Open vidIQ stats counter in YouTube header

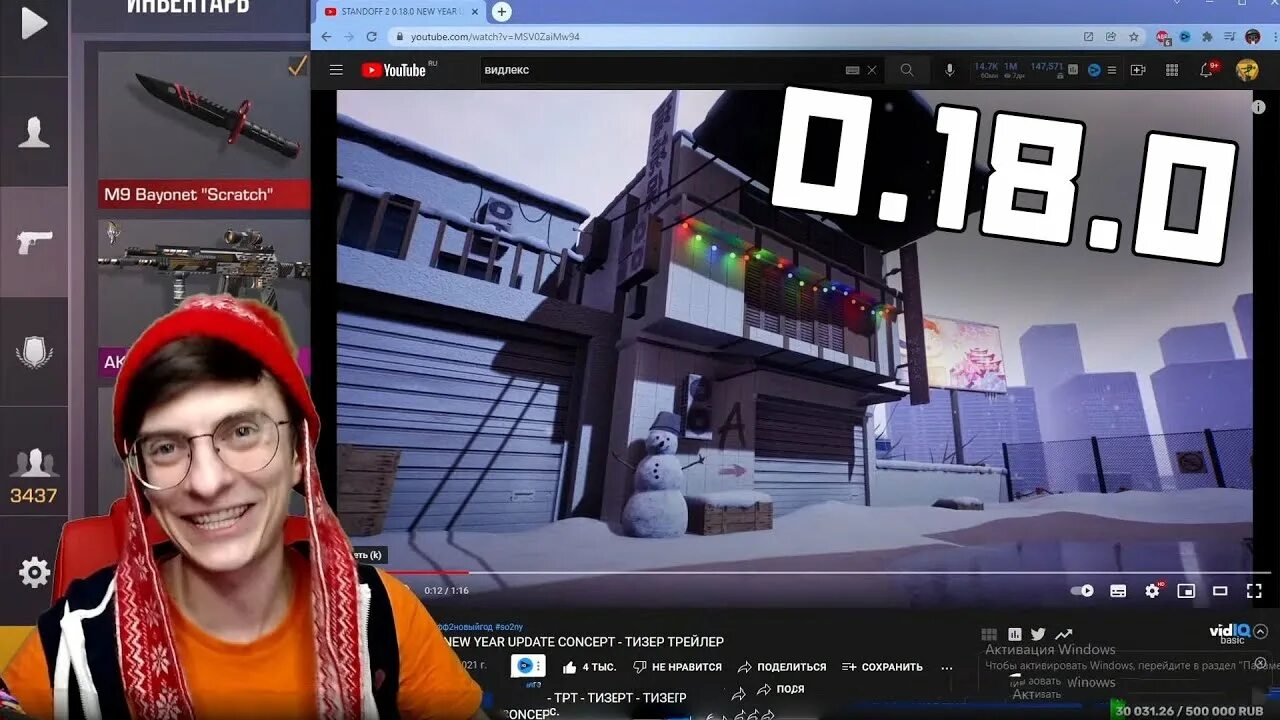(x=1020, y=70)
